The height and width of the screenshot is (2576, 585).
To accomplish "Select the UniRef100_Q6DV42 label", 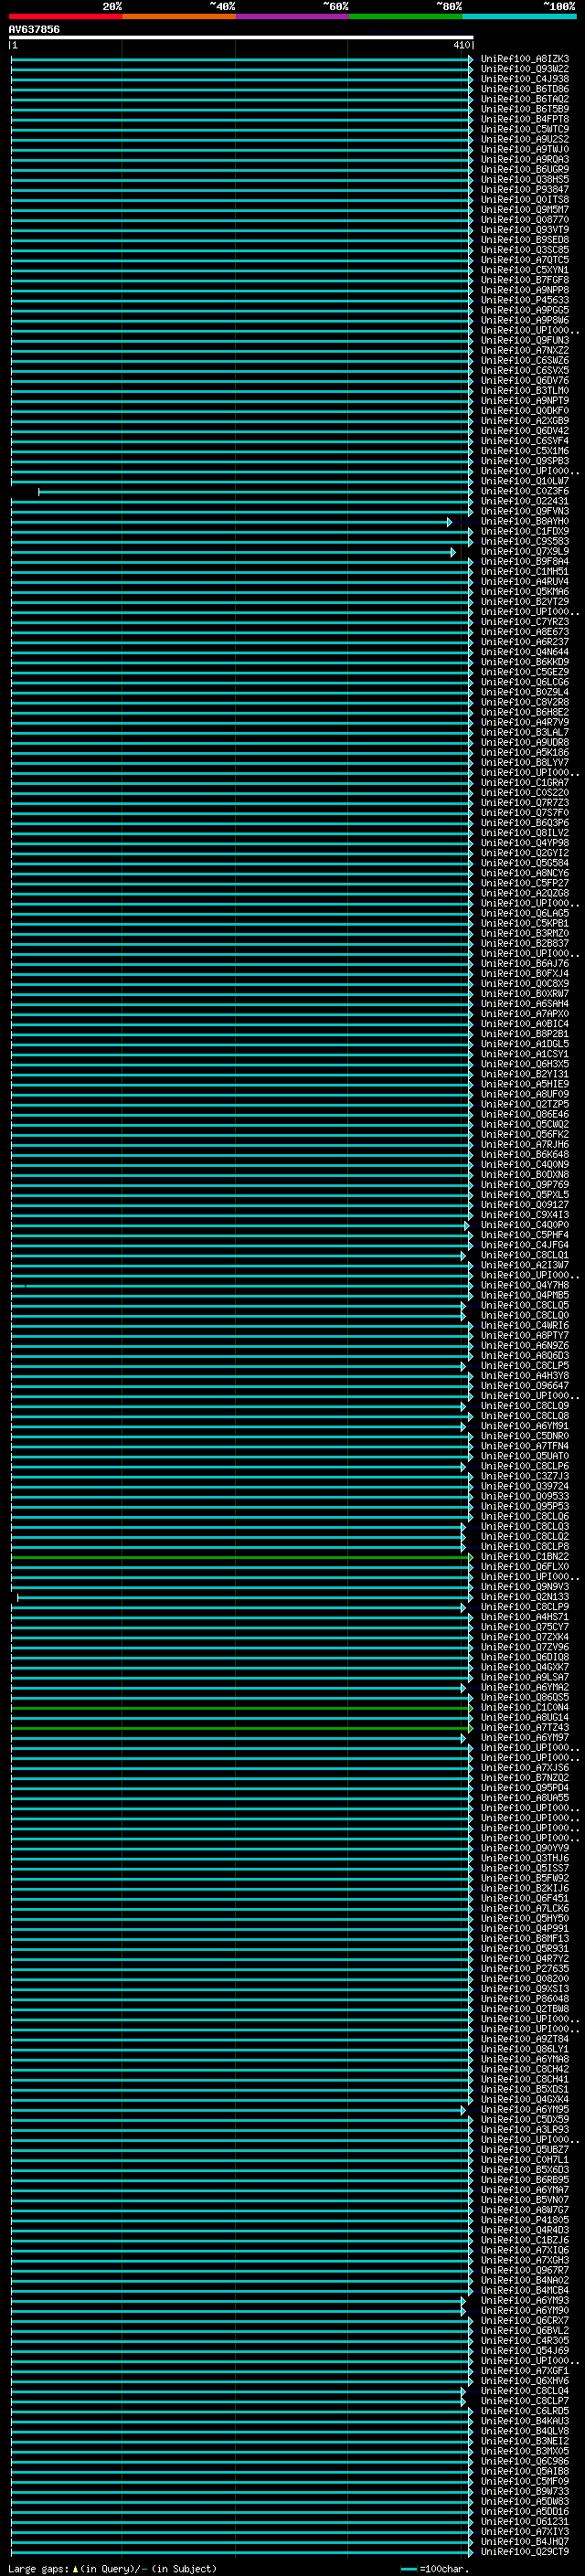I will tap(524, 431).
